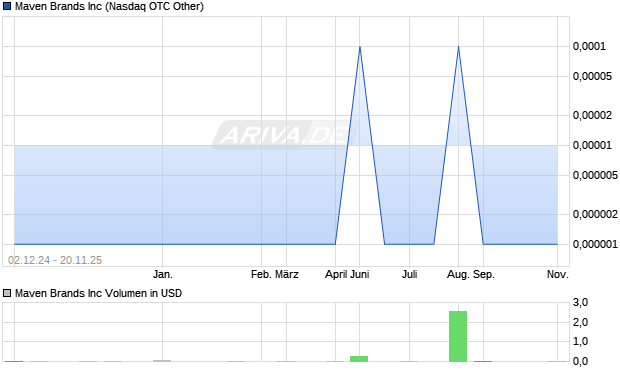
Task: Click the Nov. month label
Action: (x=558, y=274)
